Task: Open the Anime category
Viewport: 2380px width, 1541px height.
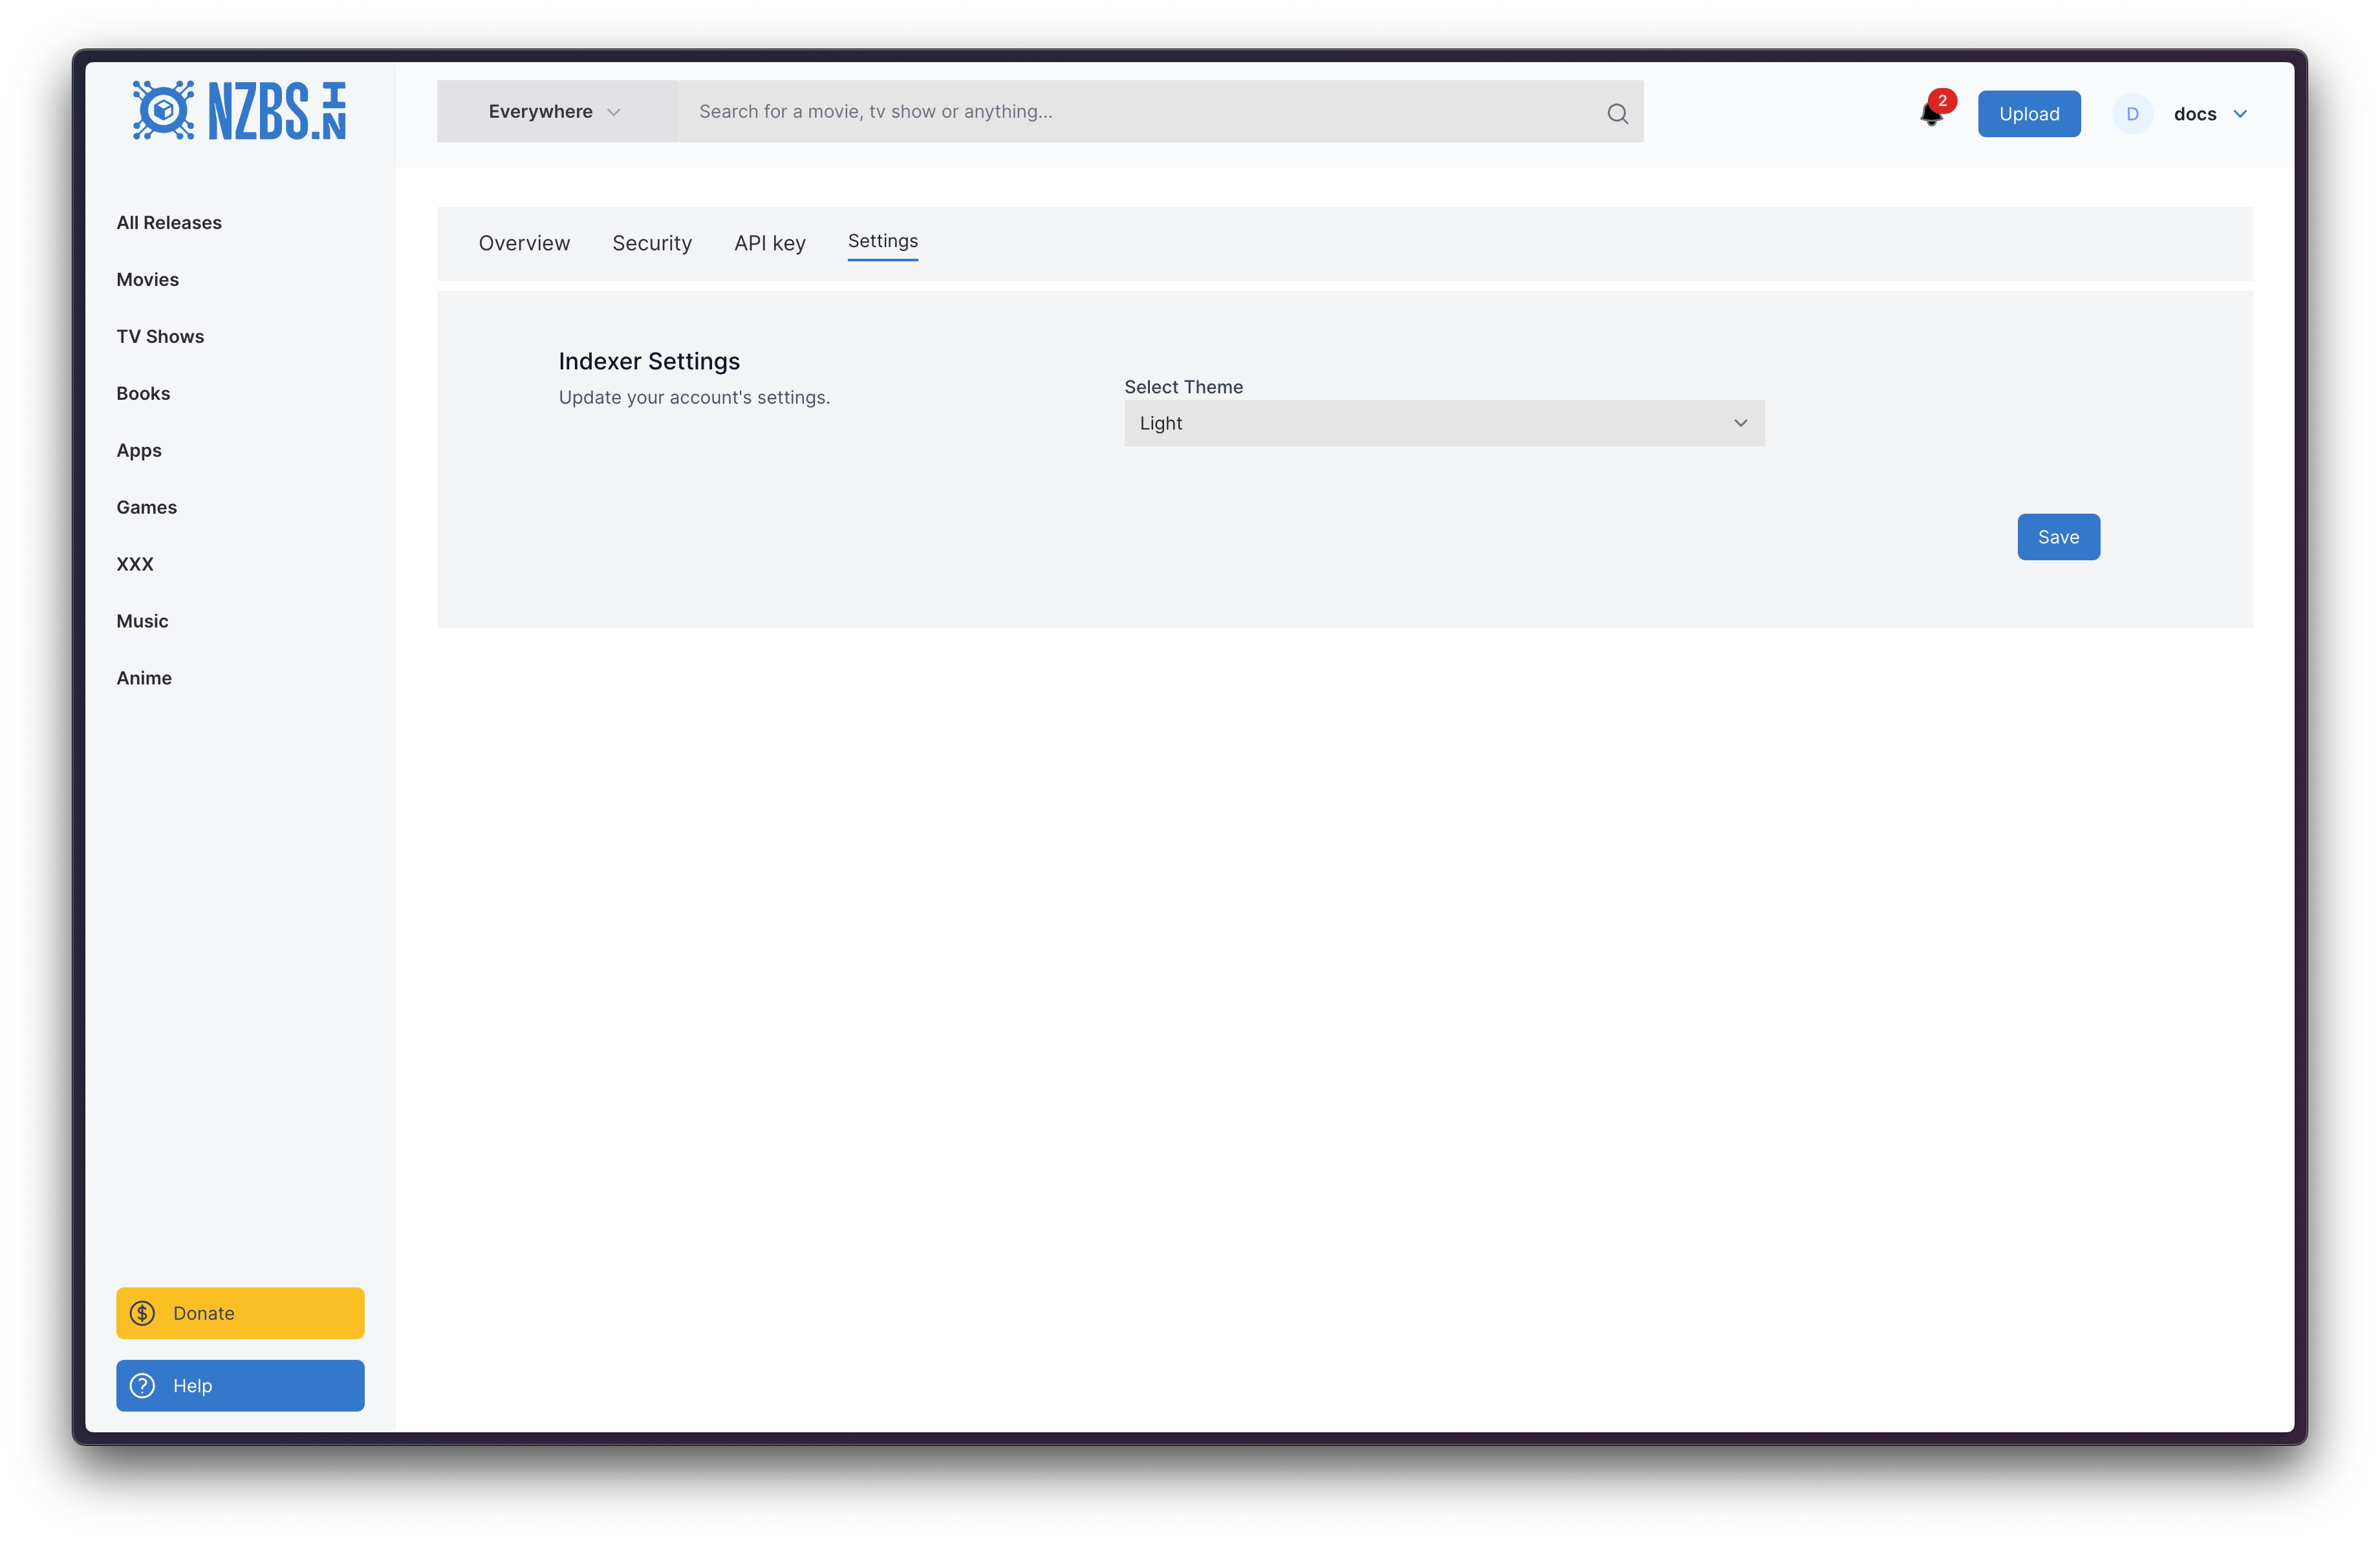Action: [x=144, y=678]
